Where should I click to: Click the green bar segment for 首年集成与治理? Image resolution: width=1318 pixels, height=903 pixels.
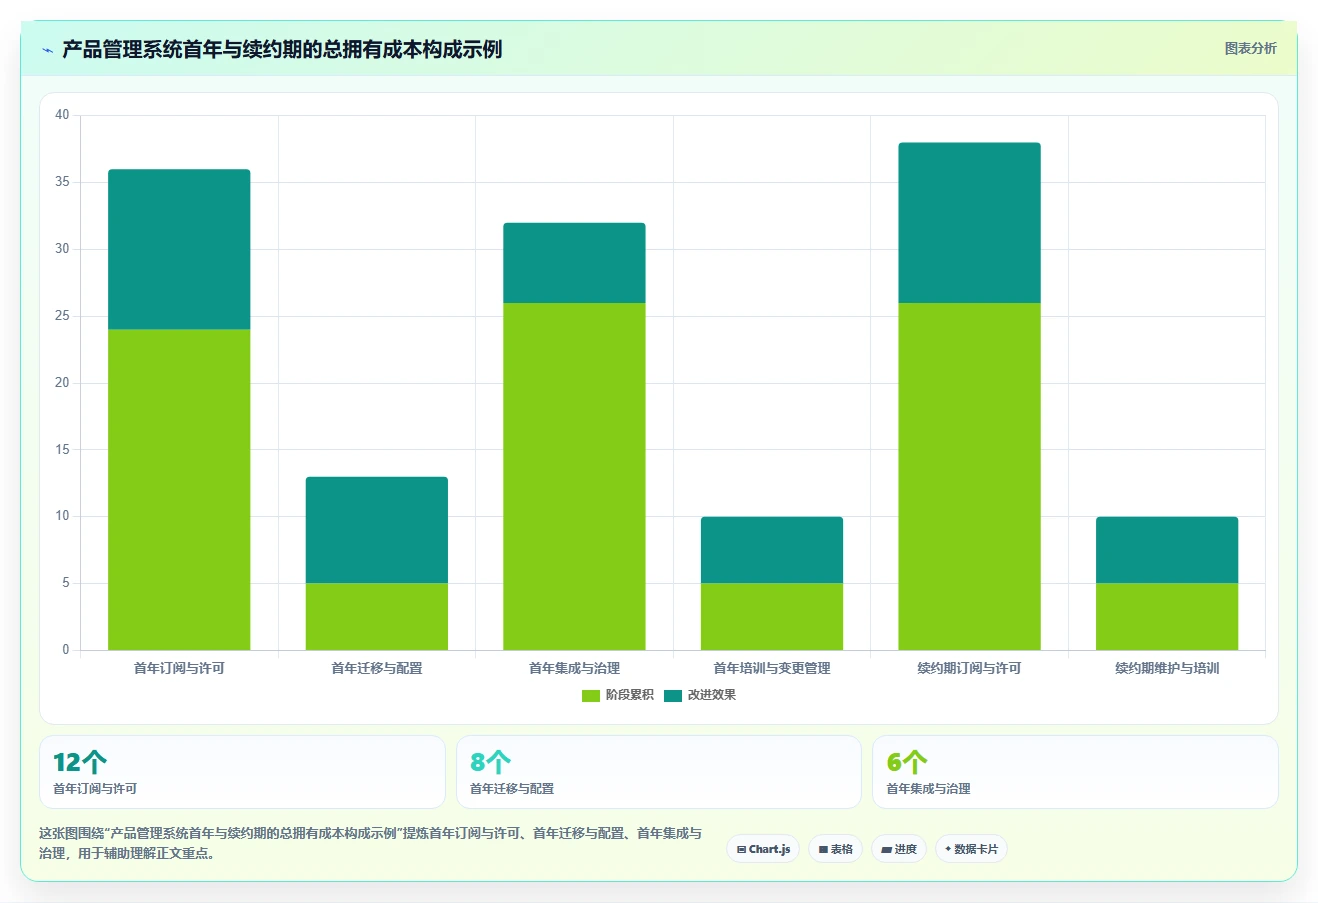click(574, 476)
